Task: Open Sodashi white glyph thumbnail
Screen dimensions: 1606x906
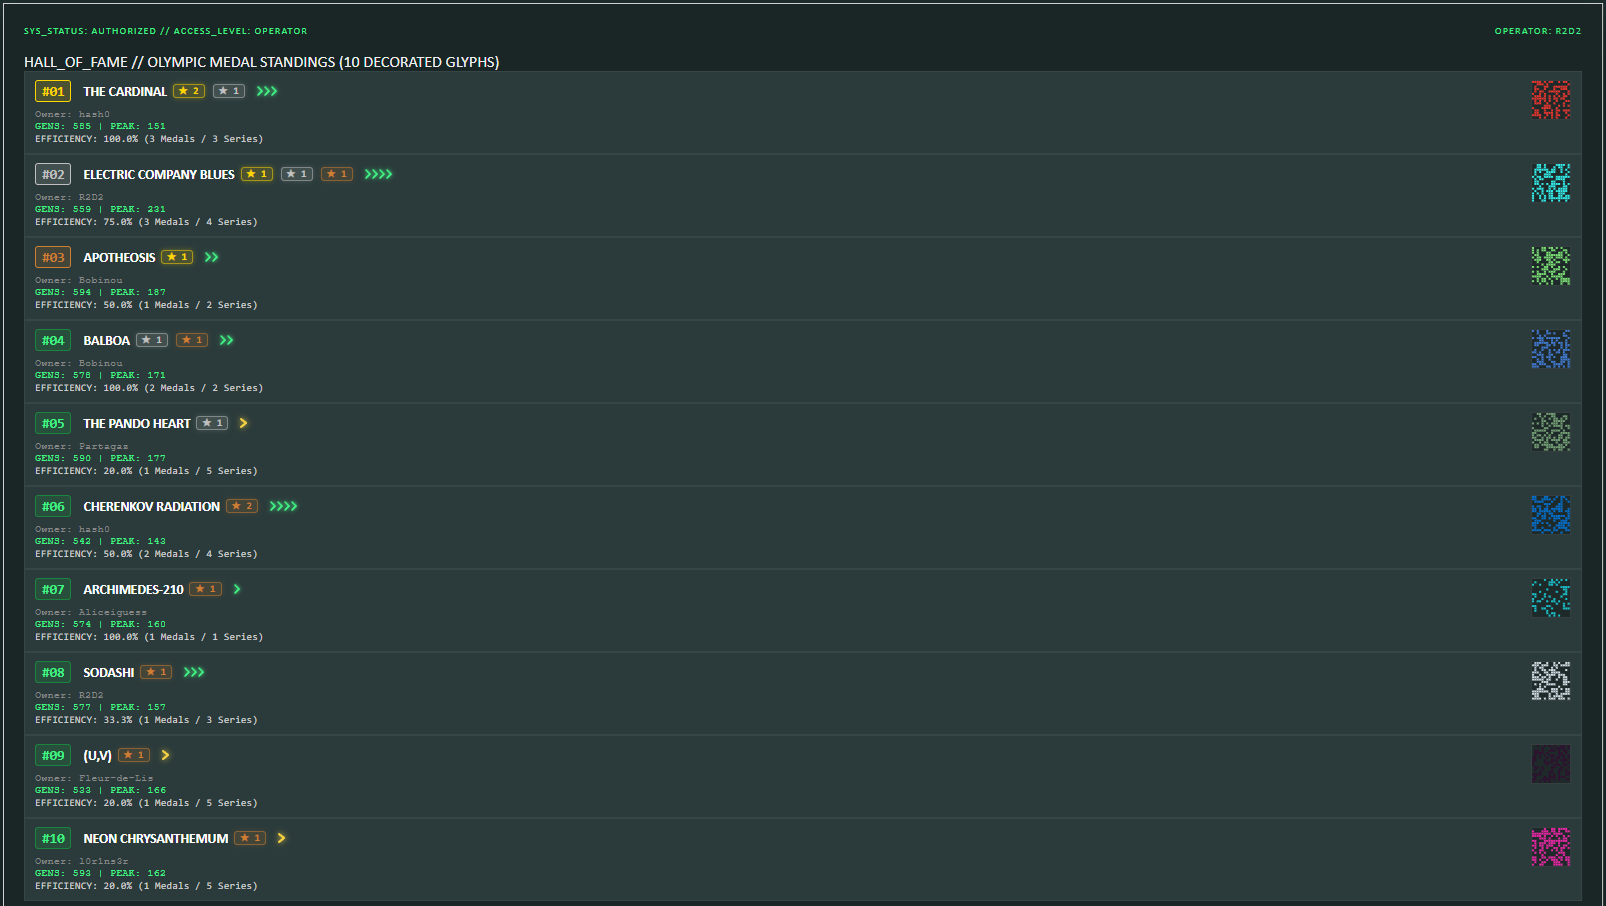Action: coord(1550,681)
